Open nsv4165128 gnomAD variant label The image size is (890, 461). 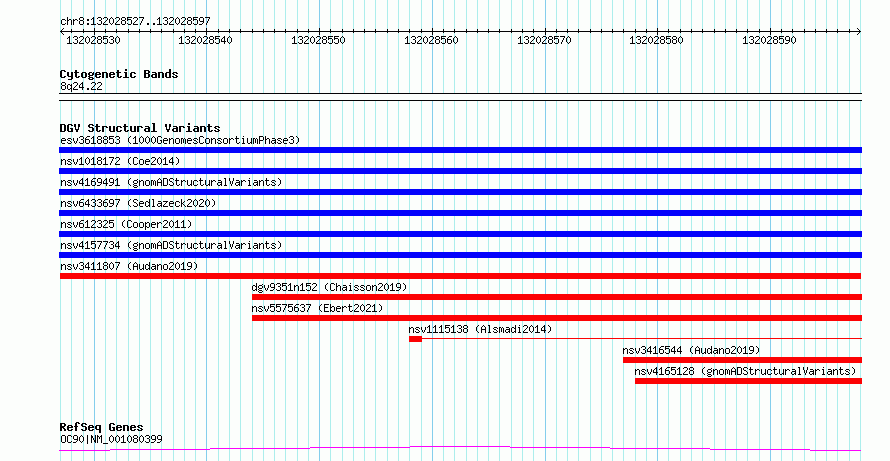pyautogui.click(x=745, y=371)
